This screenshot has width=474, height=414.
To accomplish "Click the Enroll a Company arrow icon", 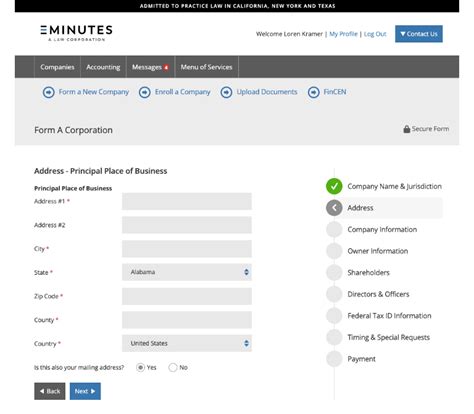I will click(145, 92).
